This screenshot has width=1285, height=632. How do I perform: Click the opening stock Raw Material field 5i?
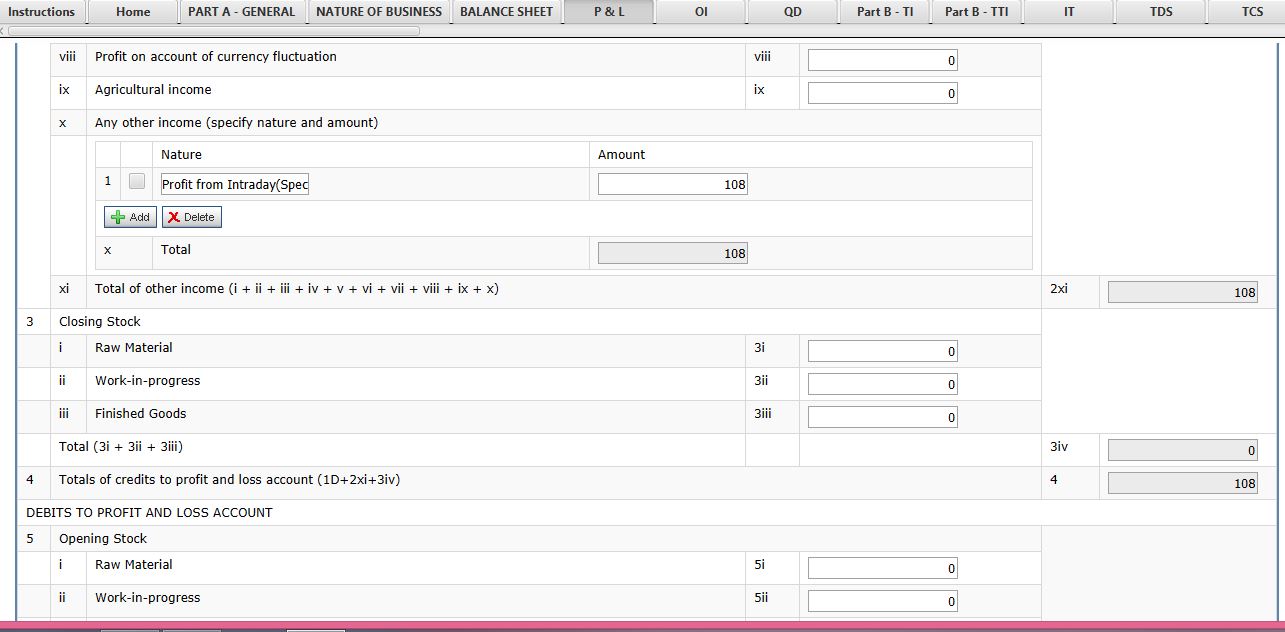(x=883, y=568)
